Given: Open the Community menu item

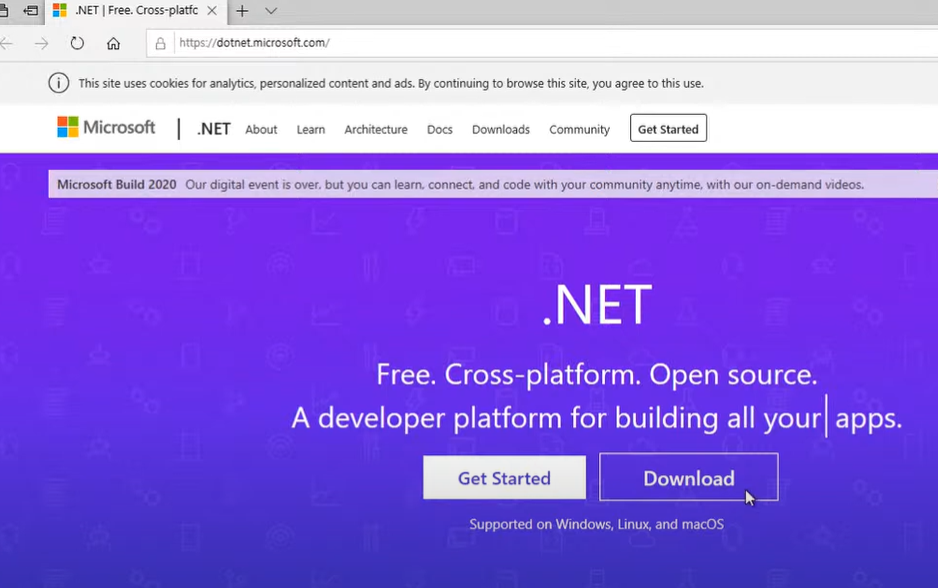Looking at the screenshot, I should tap(579, 129).
